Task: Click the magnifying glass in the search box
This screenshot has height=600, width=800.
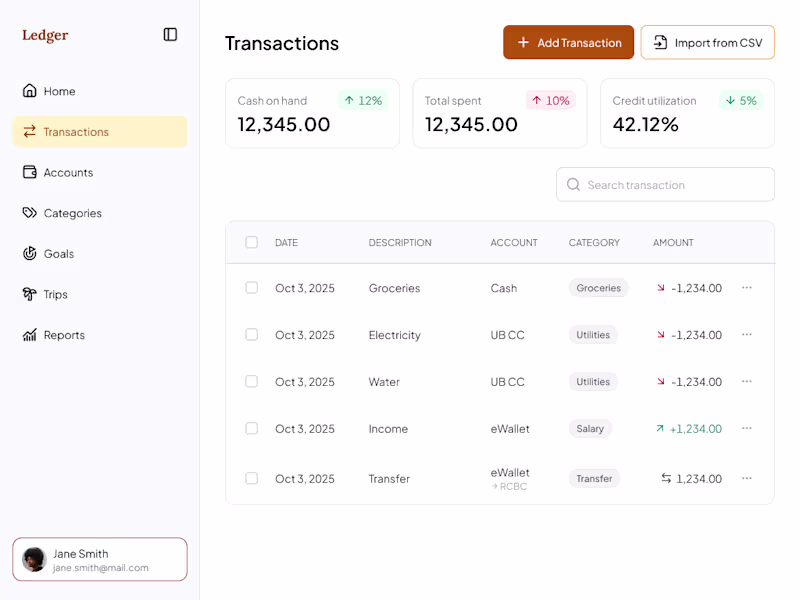Action: [573, 184]
